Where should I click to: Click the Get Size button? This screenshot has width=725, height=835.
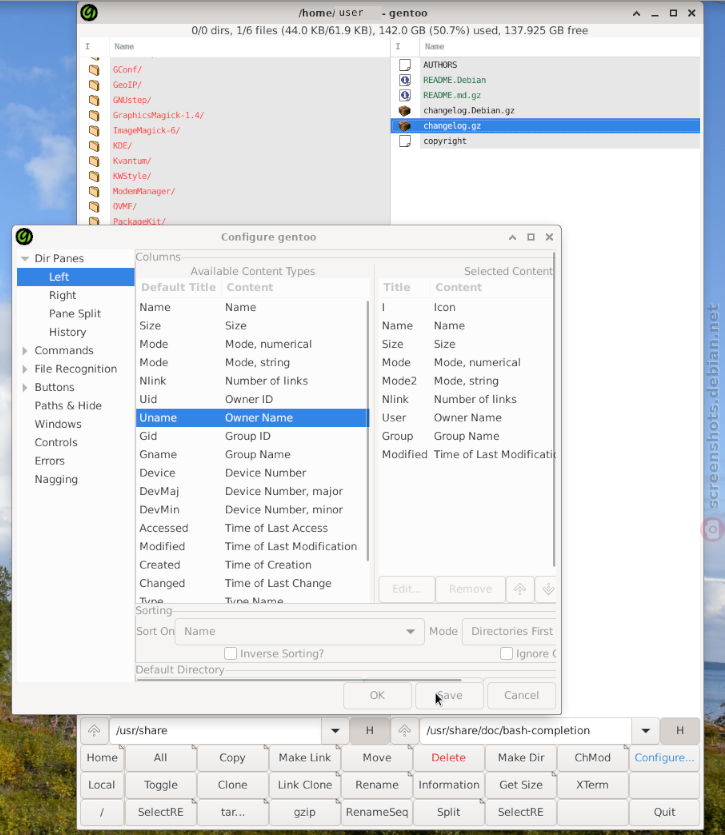click(521, 785)
